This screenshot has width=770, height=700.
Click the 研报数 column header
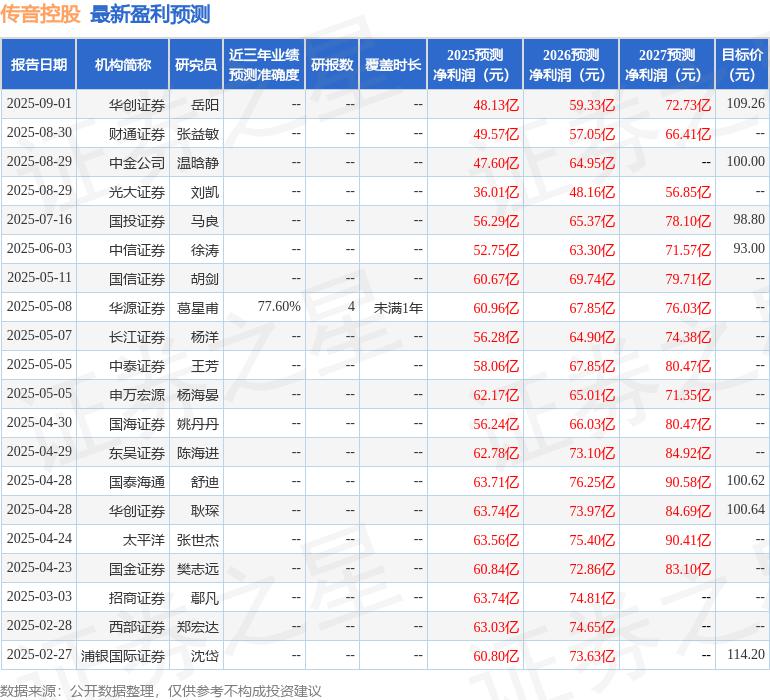pos(332,64)
